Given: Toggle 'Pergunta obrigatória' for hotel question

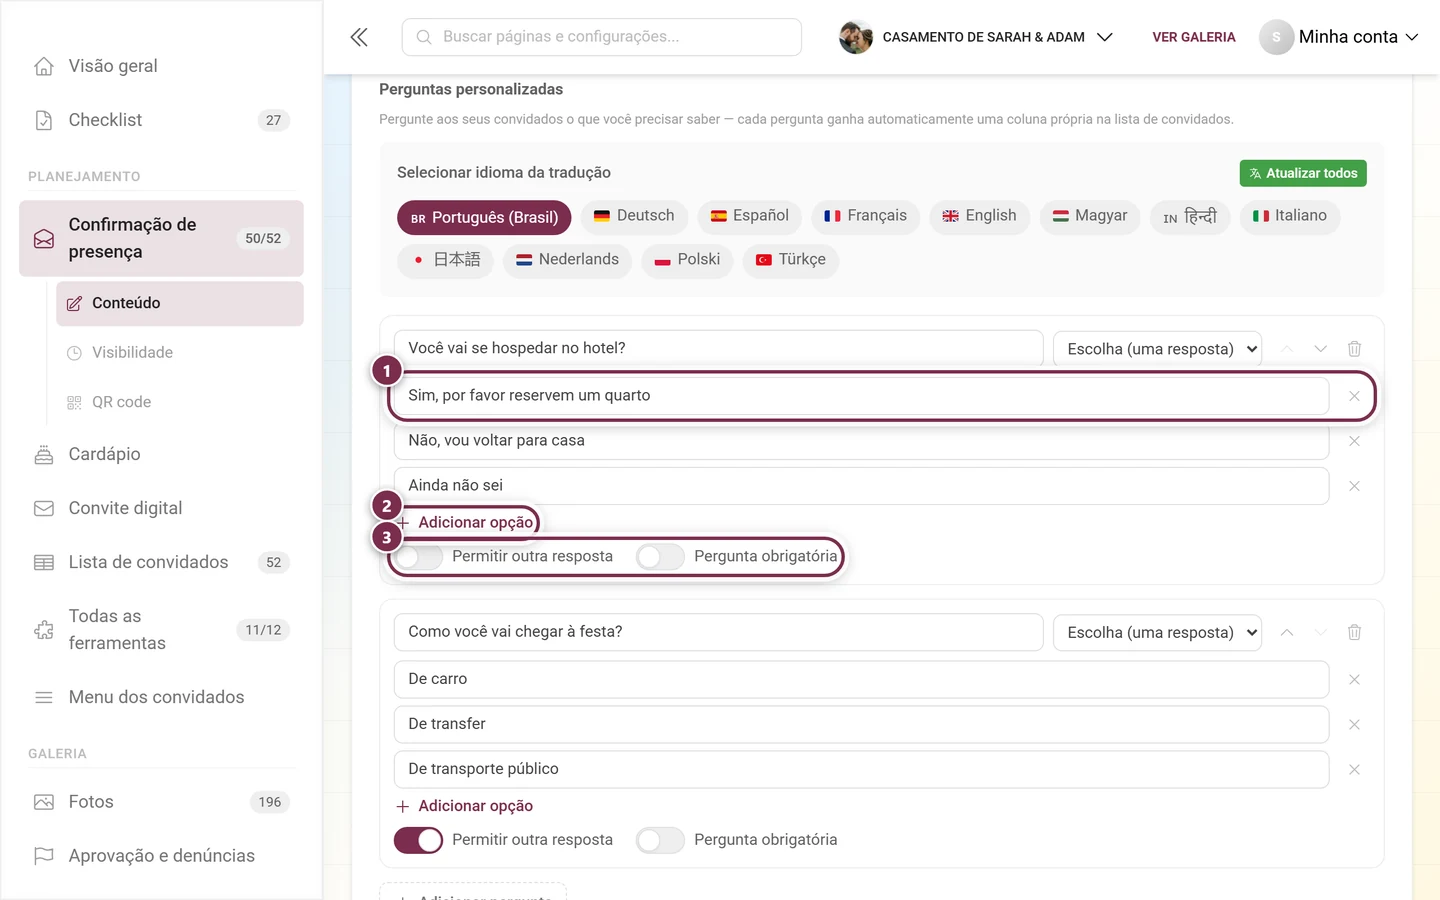Looking at the screenshot, I should point(660,557).
